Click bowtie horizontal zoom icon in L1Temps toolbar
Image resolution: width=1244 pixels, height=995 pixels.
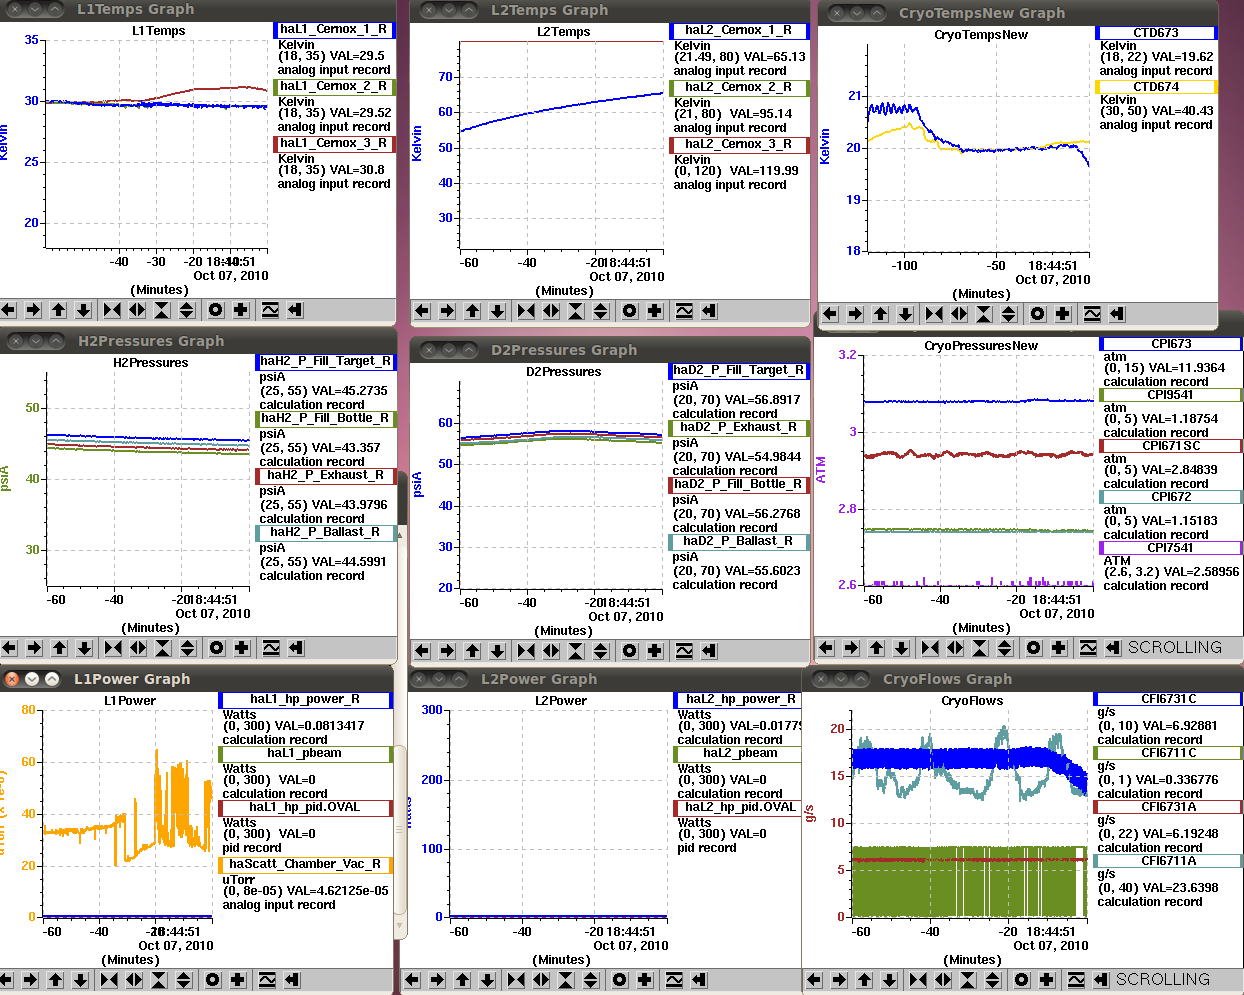[112, 310]
